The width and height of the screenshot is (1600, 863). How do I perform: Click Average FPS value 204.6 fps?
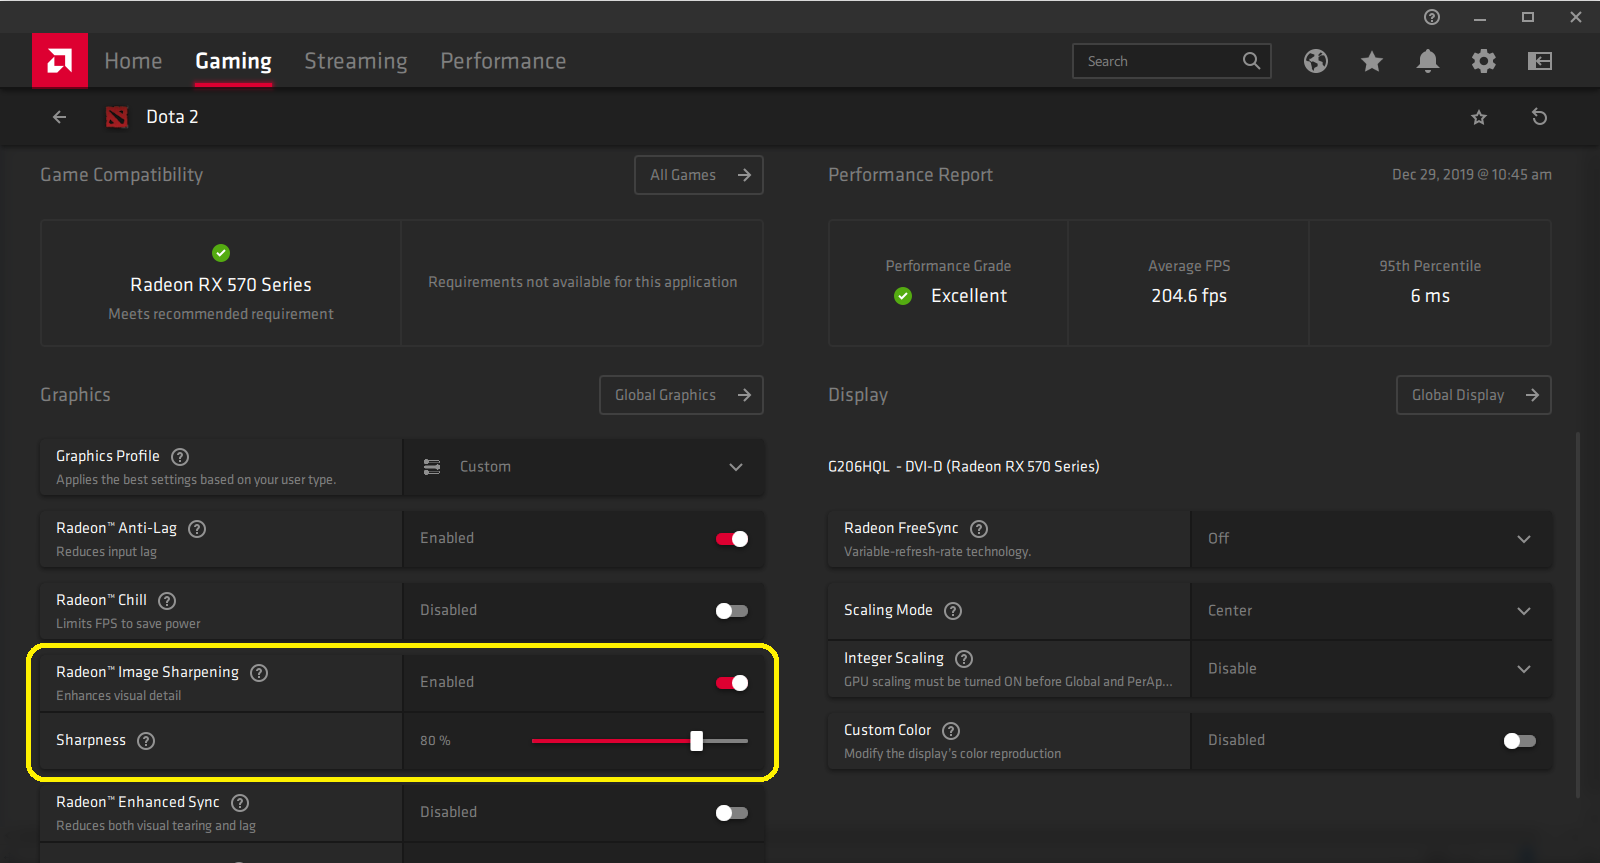[1189, 296]
